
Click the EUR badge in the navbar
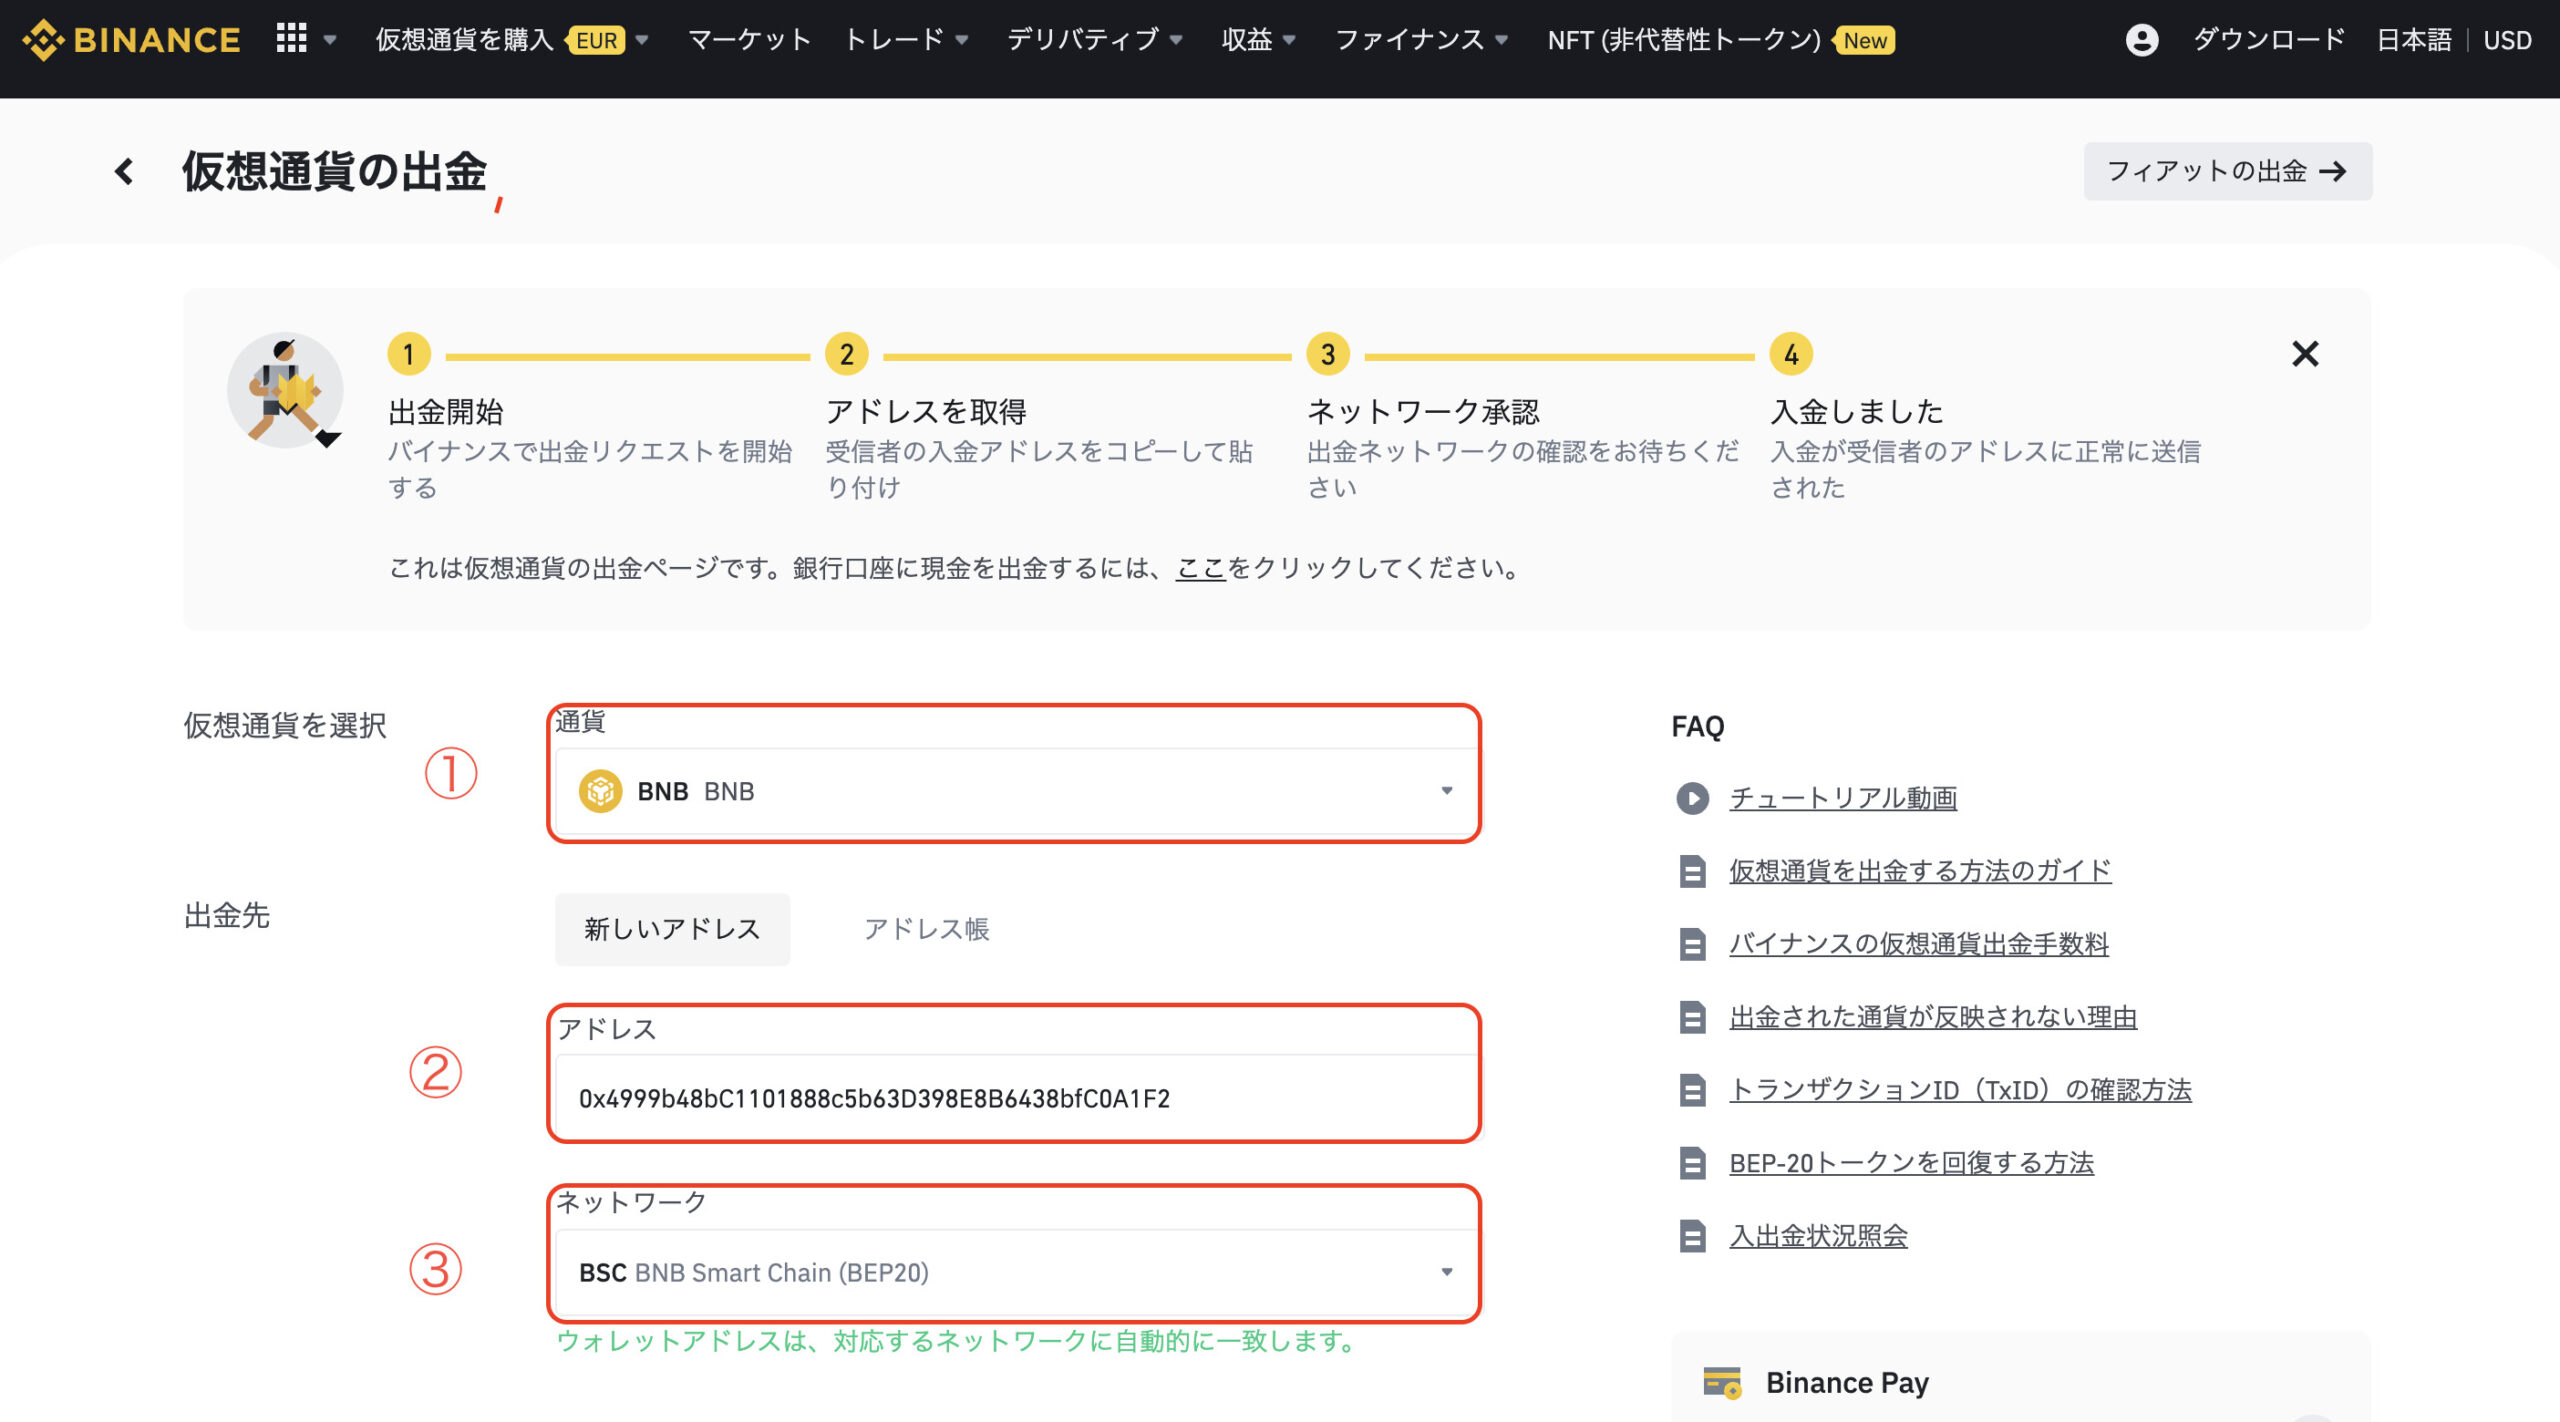coord(597,40)
